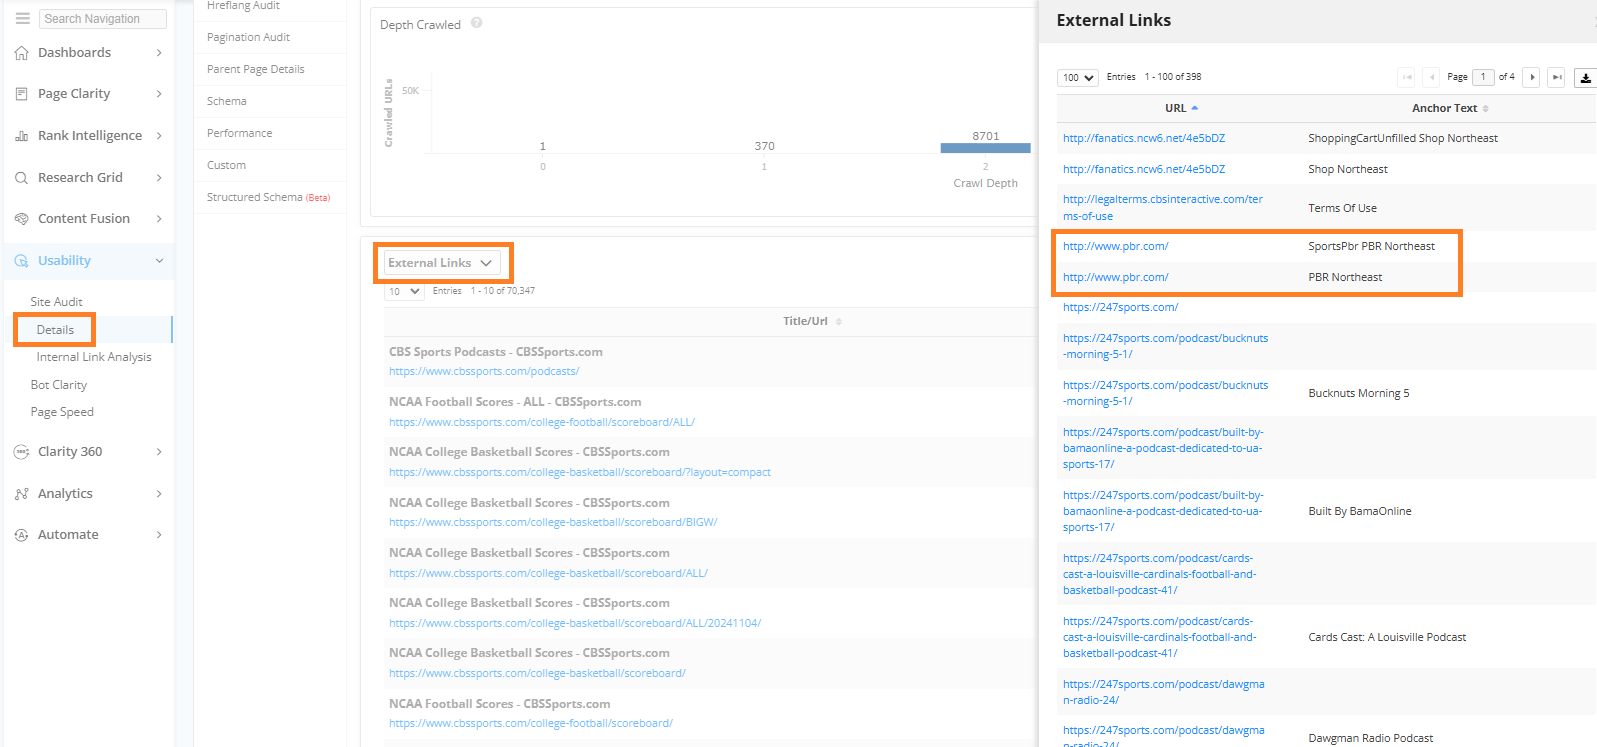The width and height of the screenshot is (1597, 747).
Task: Click the Rank Intelligence bar chart icon
Action: point(21,136)
